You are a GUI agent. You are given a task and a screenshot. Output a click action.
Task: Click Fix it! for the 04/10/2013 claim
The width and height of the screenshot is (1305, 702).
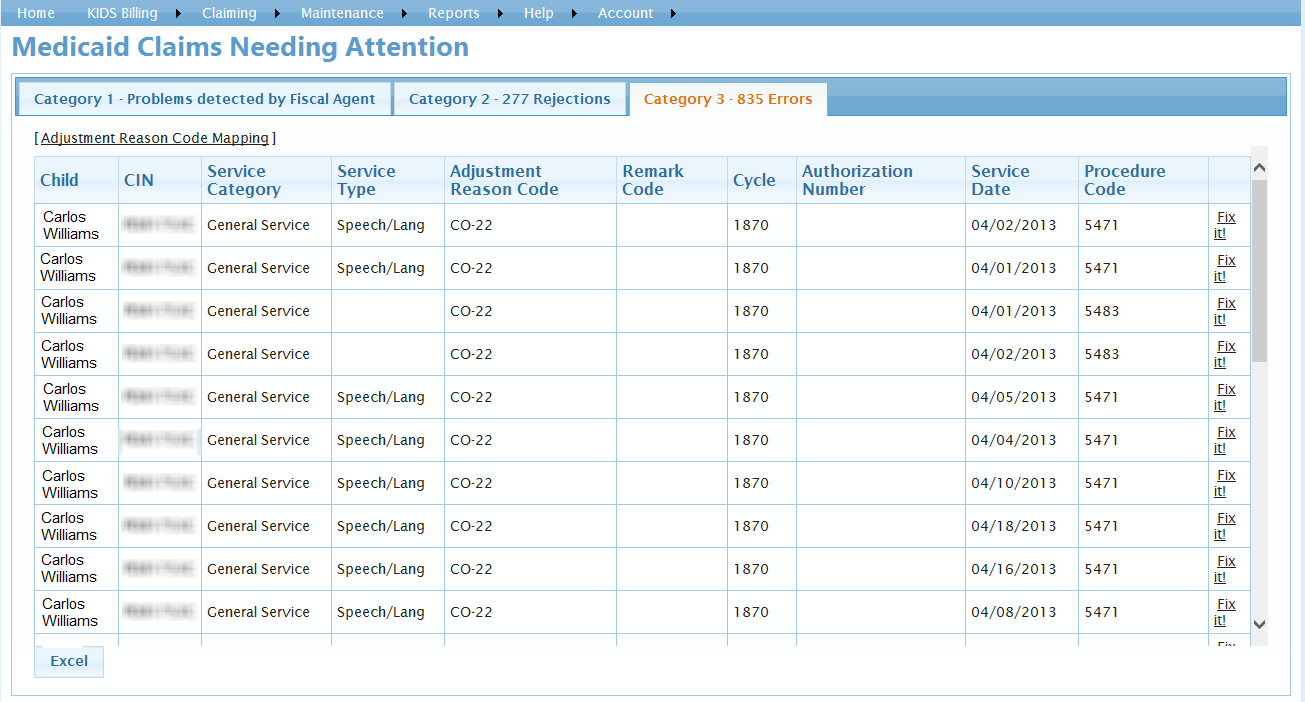pyautogui.click(x=1225, y=483)
